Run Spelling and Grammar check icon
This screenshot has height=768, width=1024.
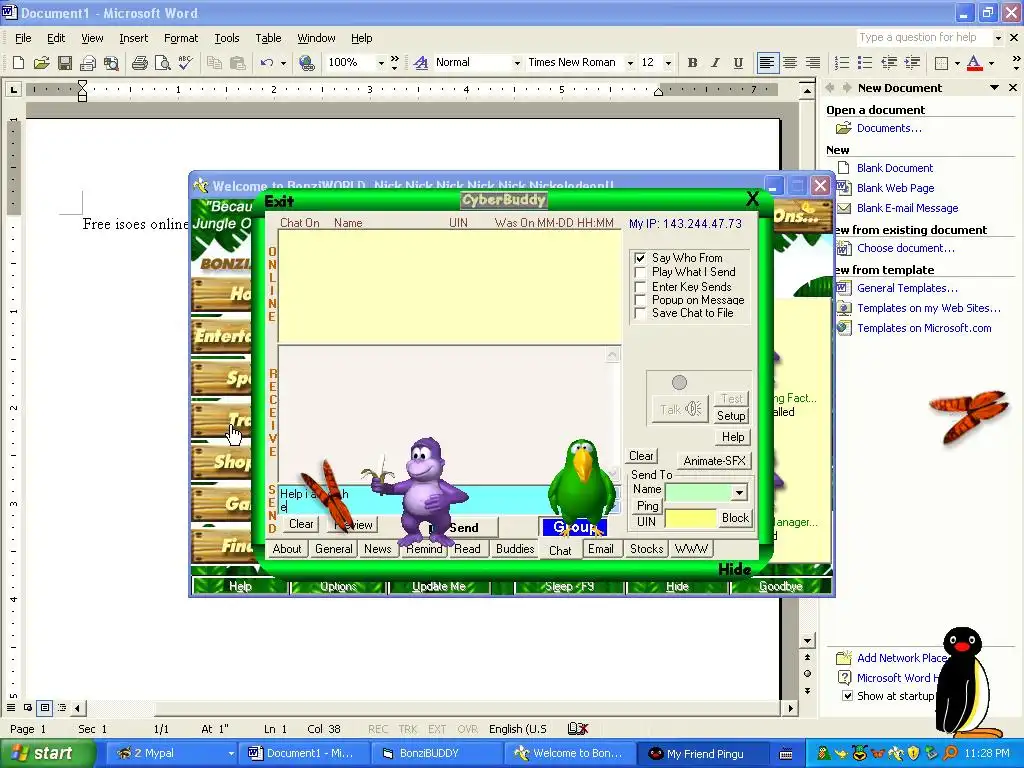[185, 63]
